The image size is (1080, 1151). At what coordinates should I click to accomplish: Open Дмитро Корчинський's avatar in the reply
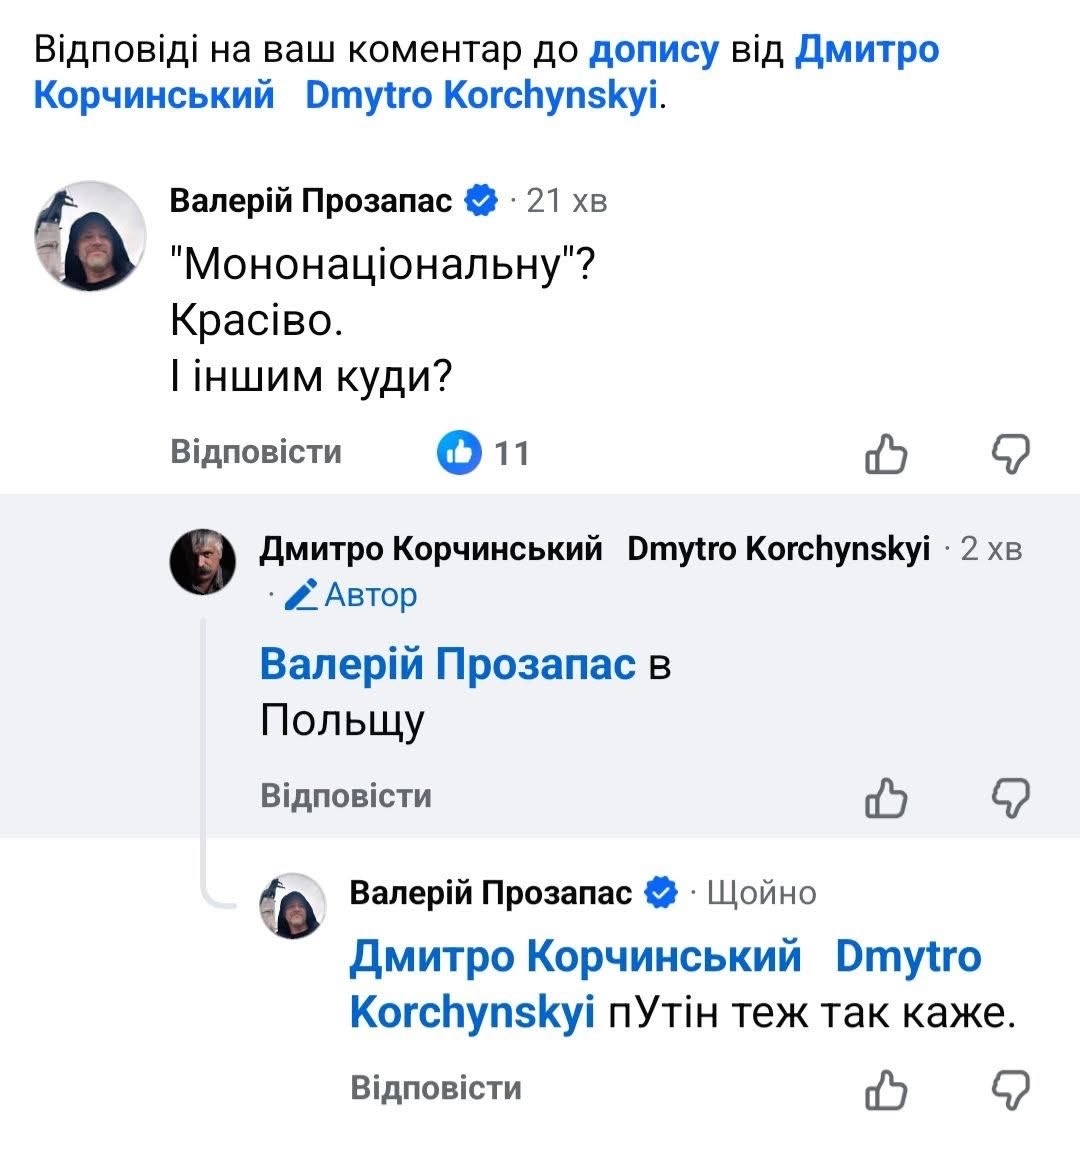(x=203, y=561)
